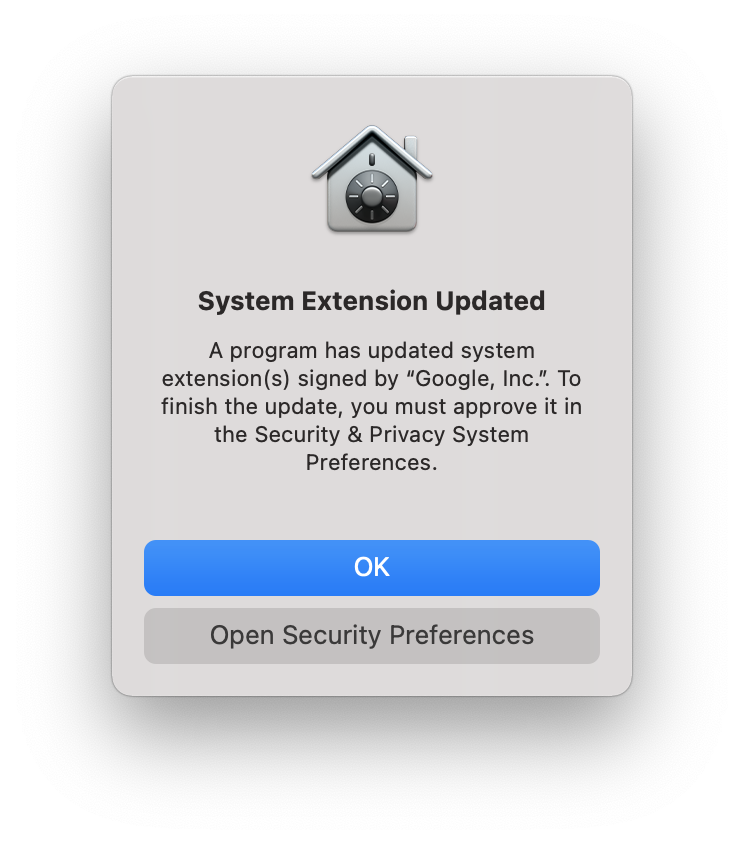Dismiss the alert using the blue OK button
Screen dimensions: 744x844
tap(371, 567)
